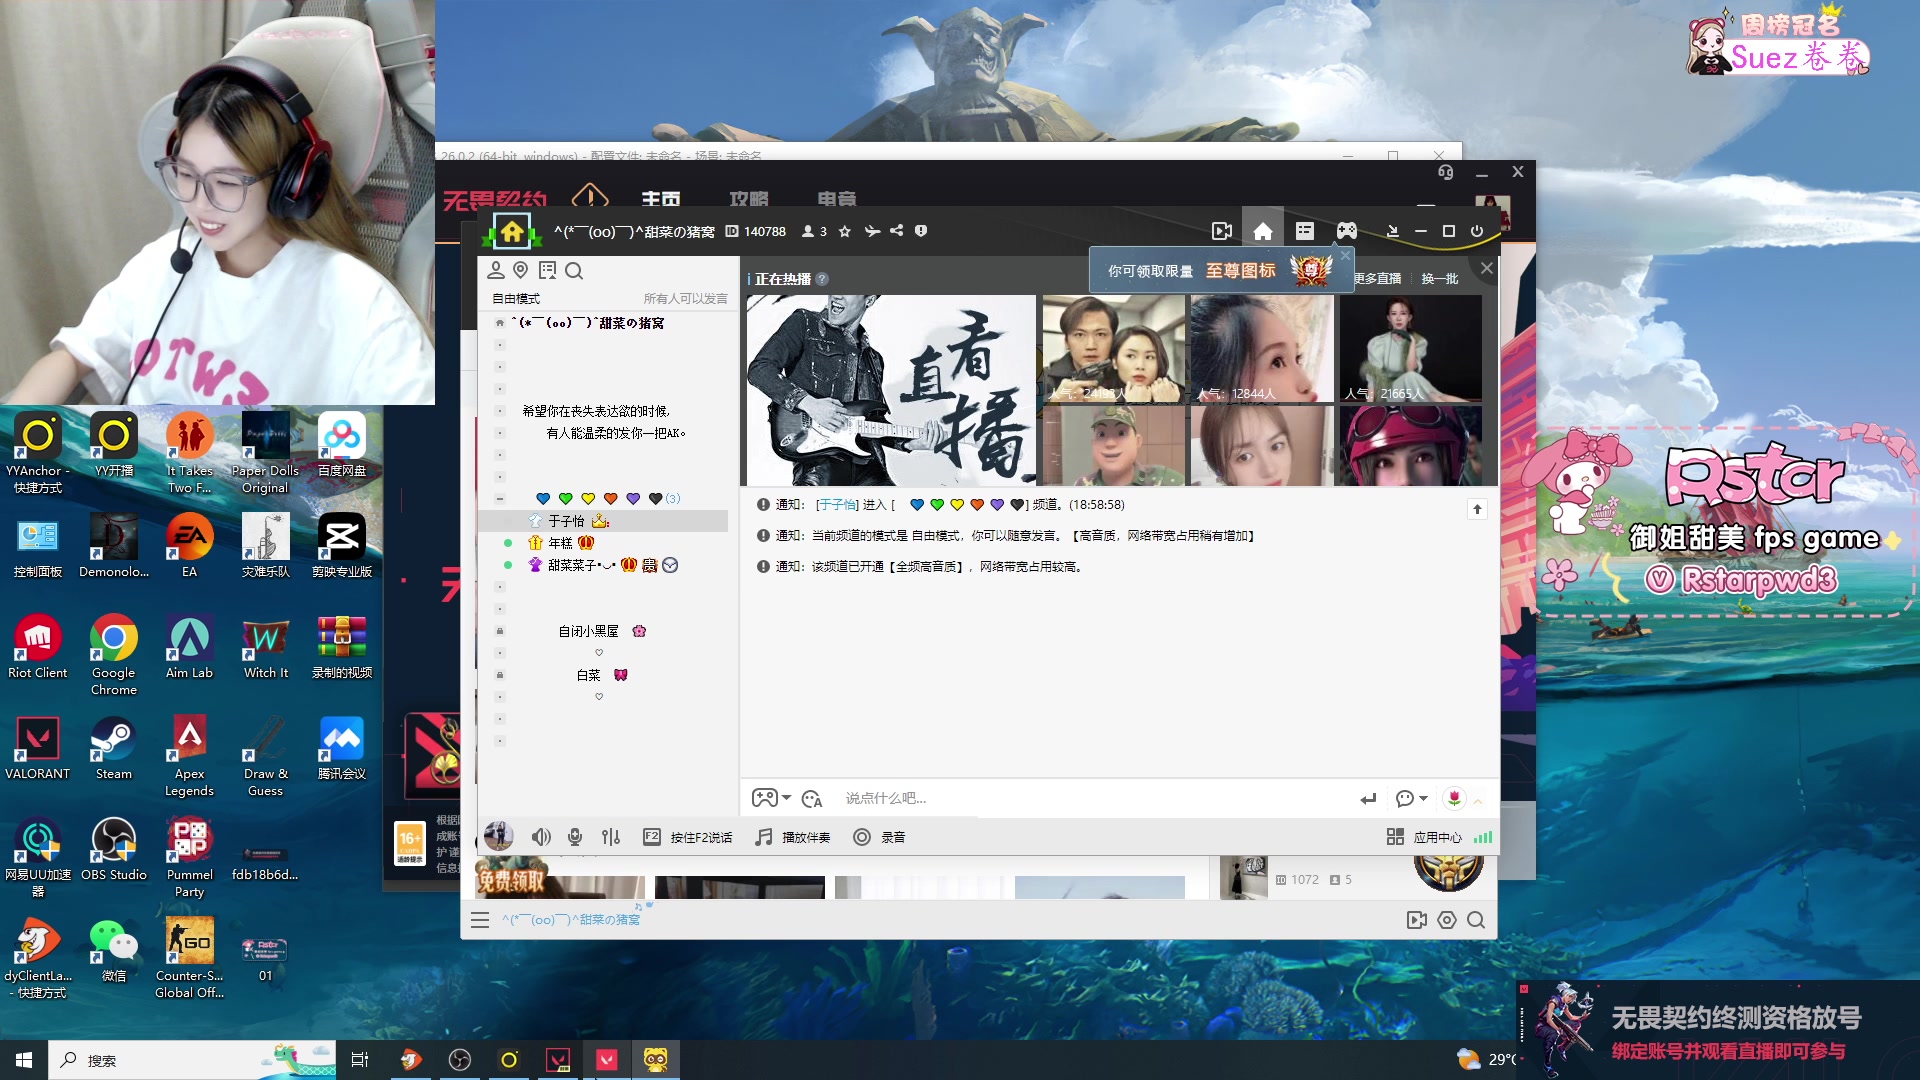Open the channel logo house icon
The image size is (1920, 1080).
tap(512, 232)
